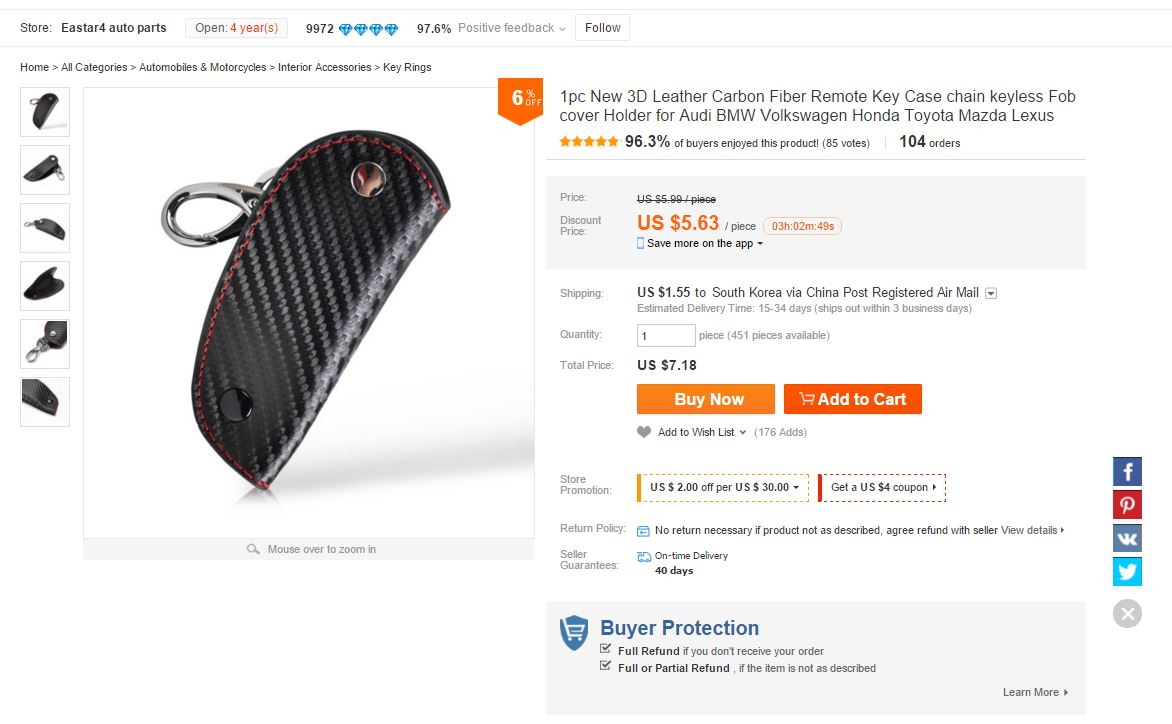This screenshot has width=1172, height=724.
Task: Share product on VK
Action: [x=1127, y=538]
